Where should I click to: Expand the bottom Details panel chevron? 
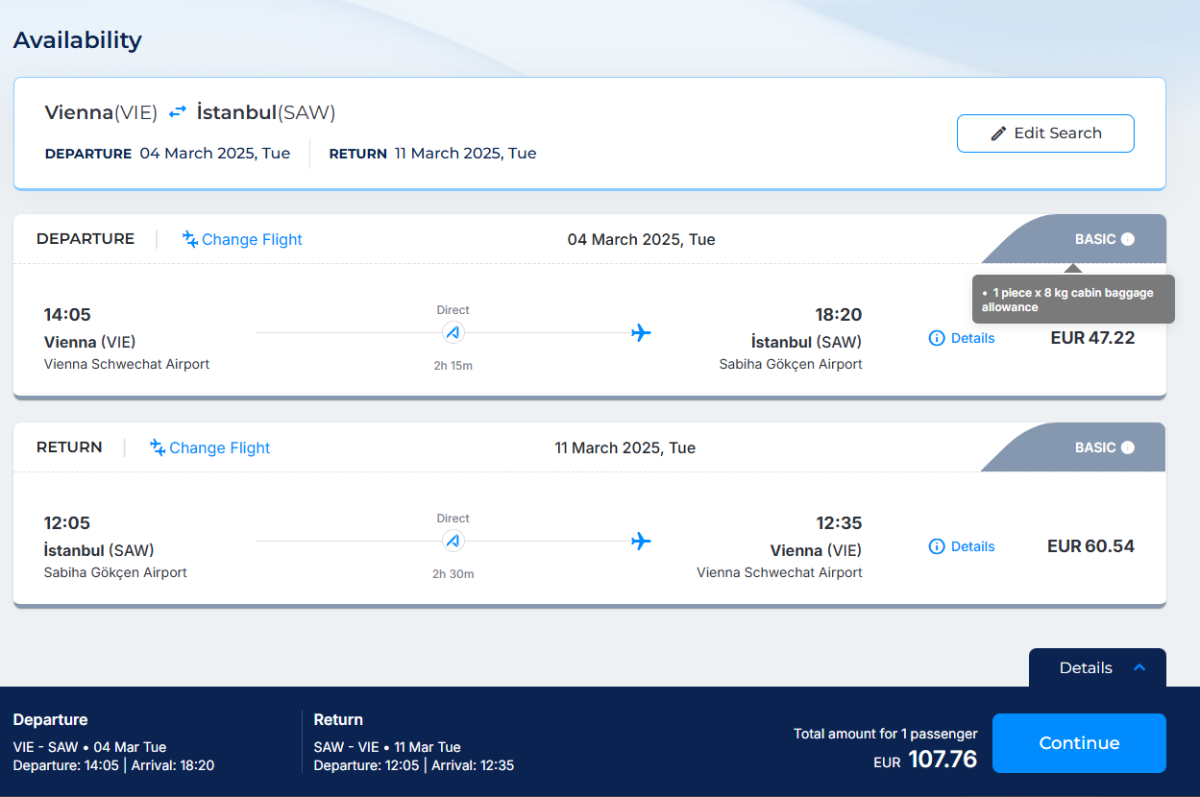[1139, 667]
